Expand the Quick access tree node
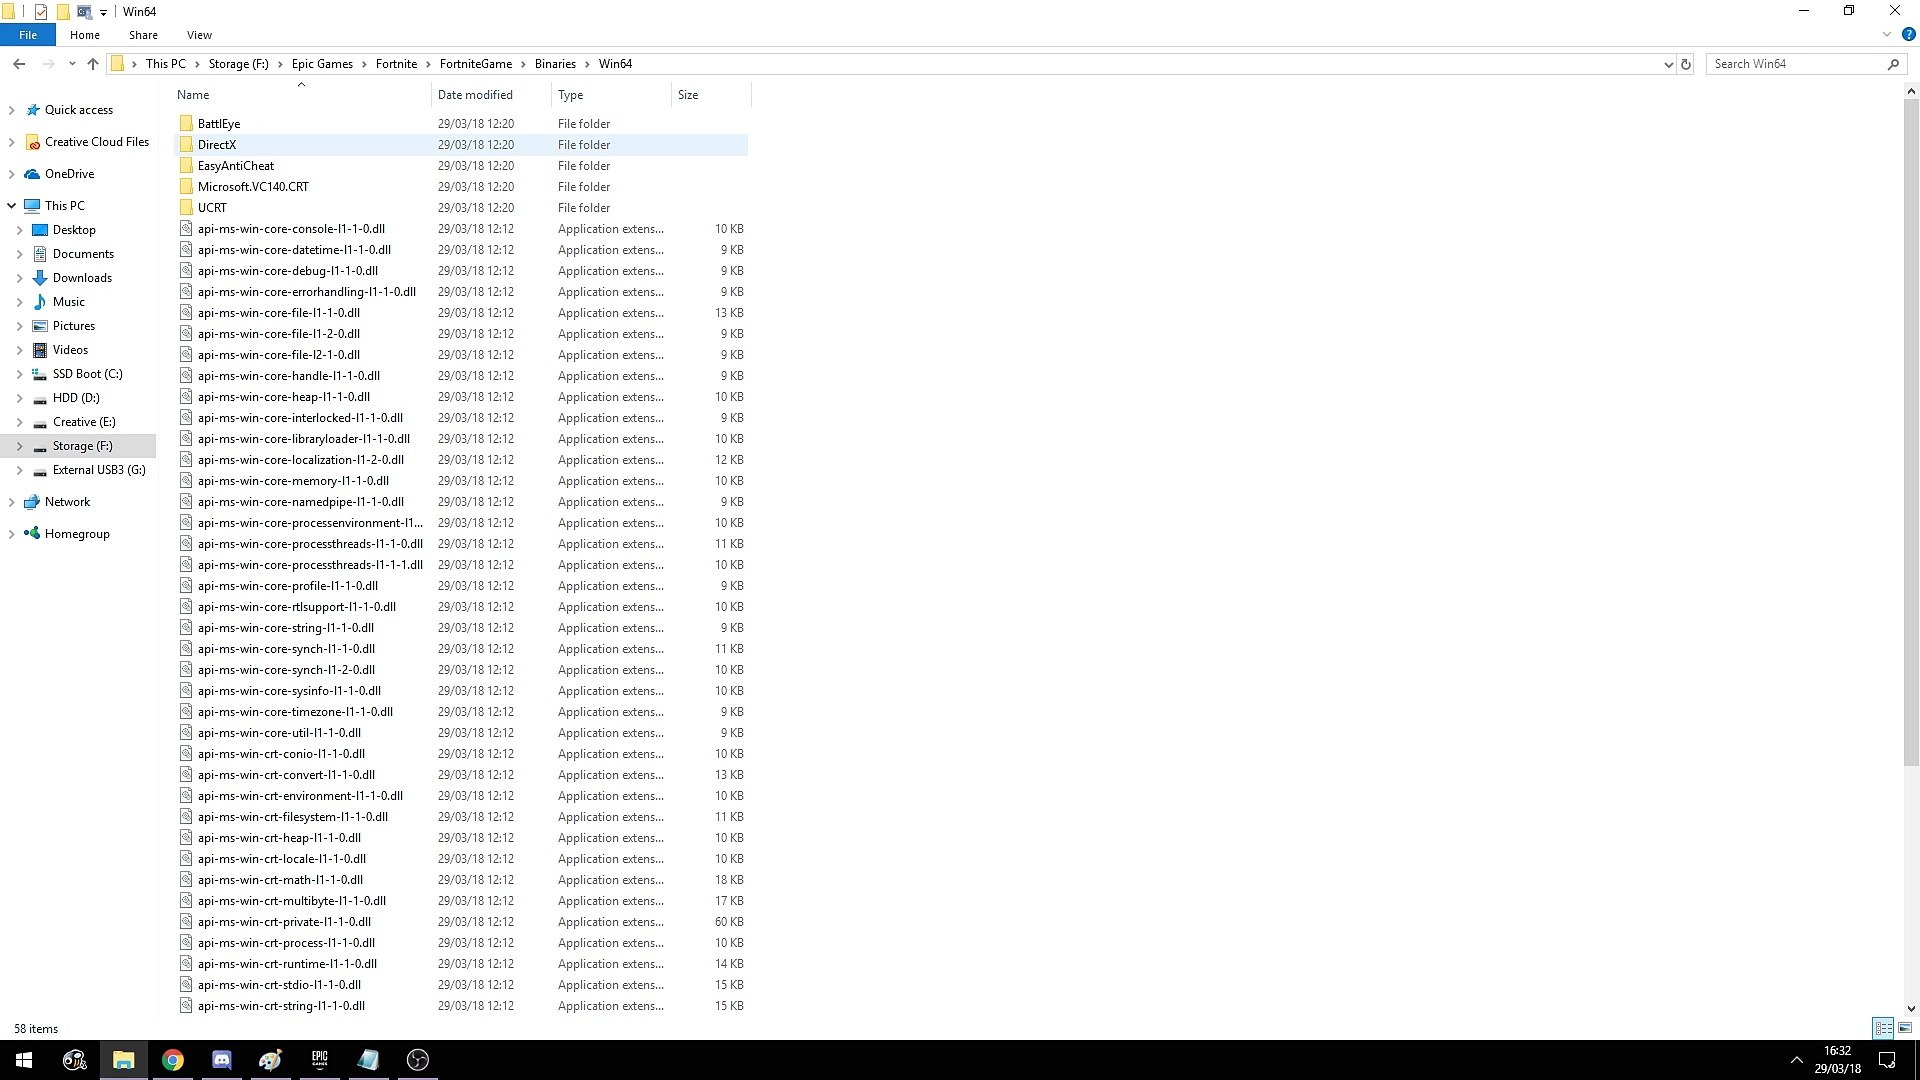The image size is (1920, 1080). pos(11,110)
